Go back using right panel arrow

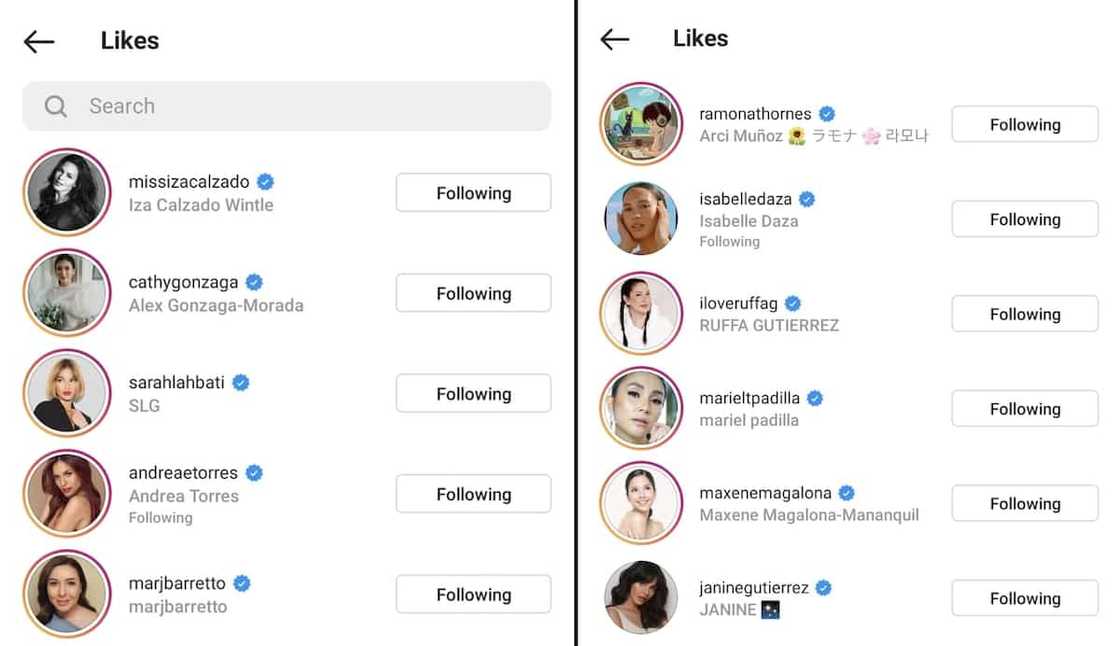(615, 39)
